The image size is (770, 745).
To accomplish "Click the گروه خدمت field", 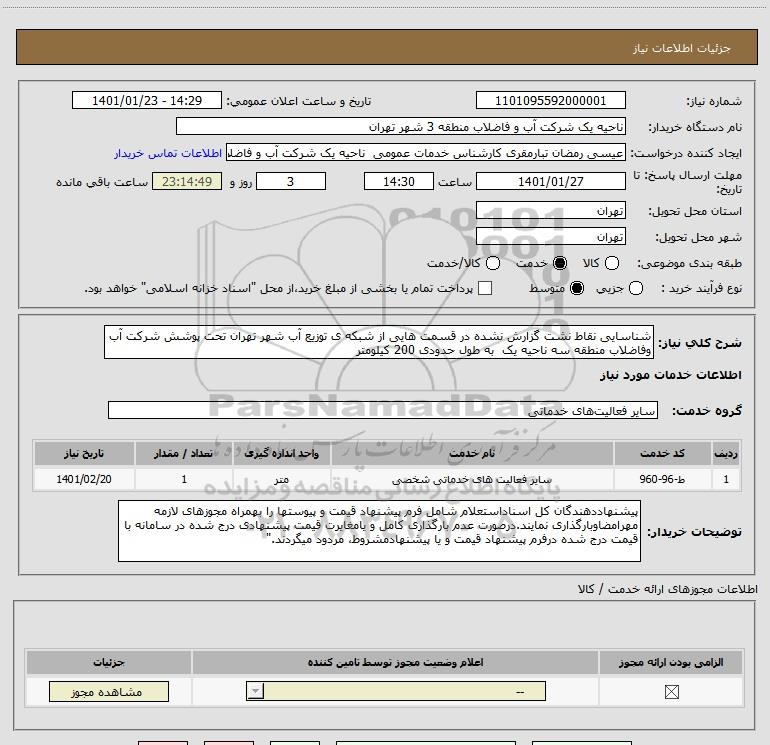I will (x=383, y=411).
